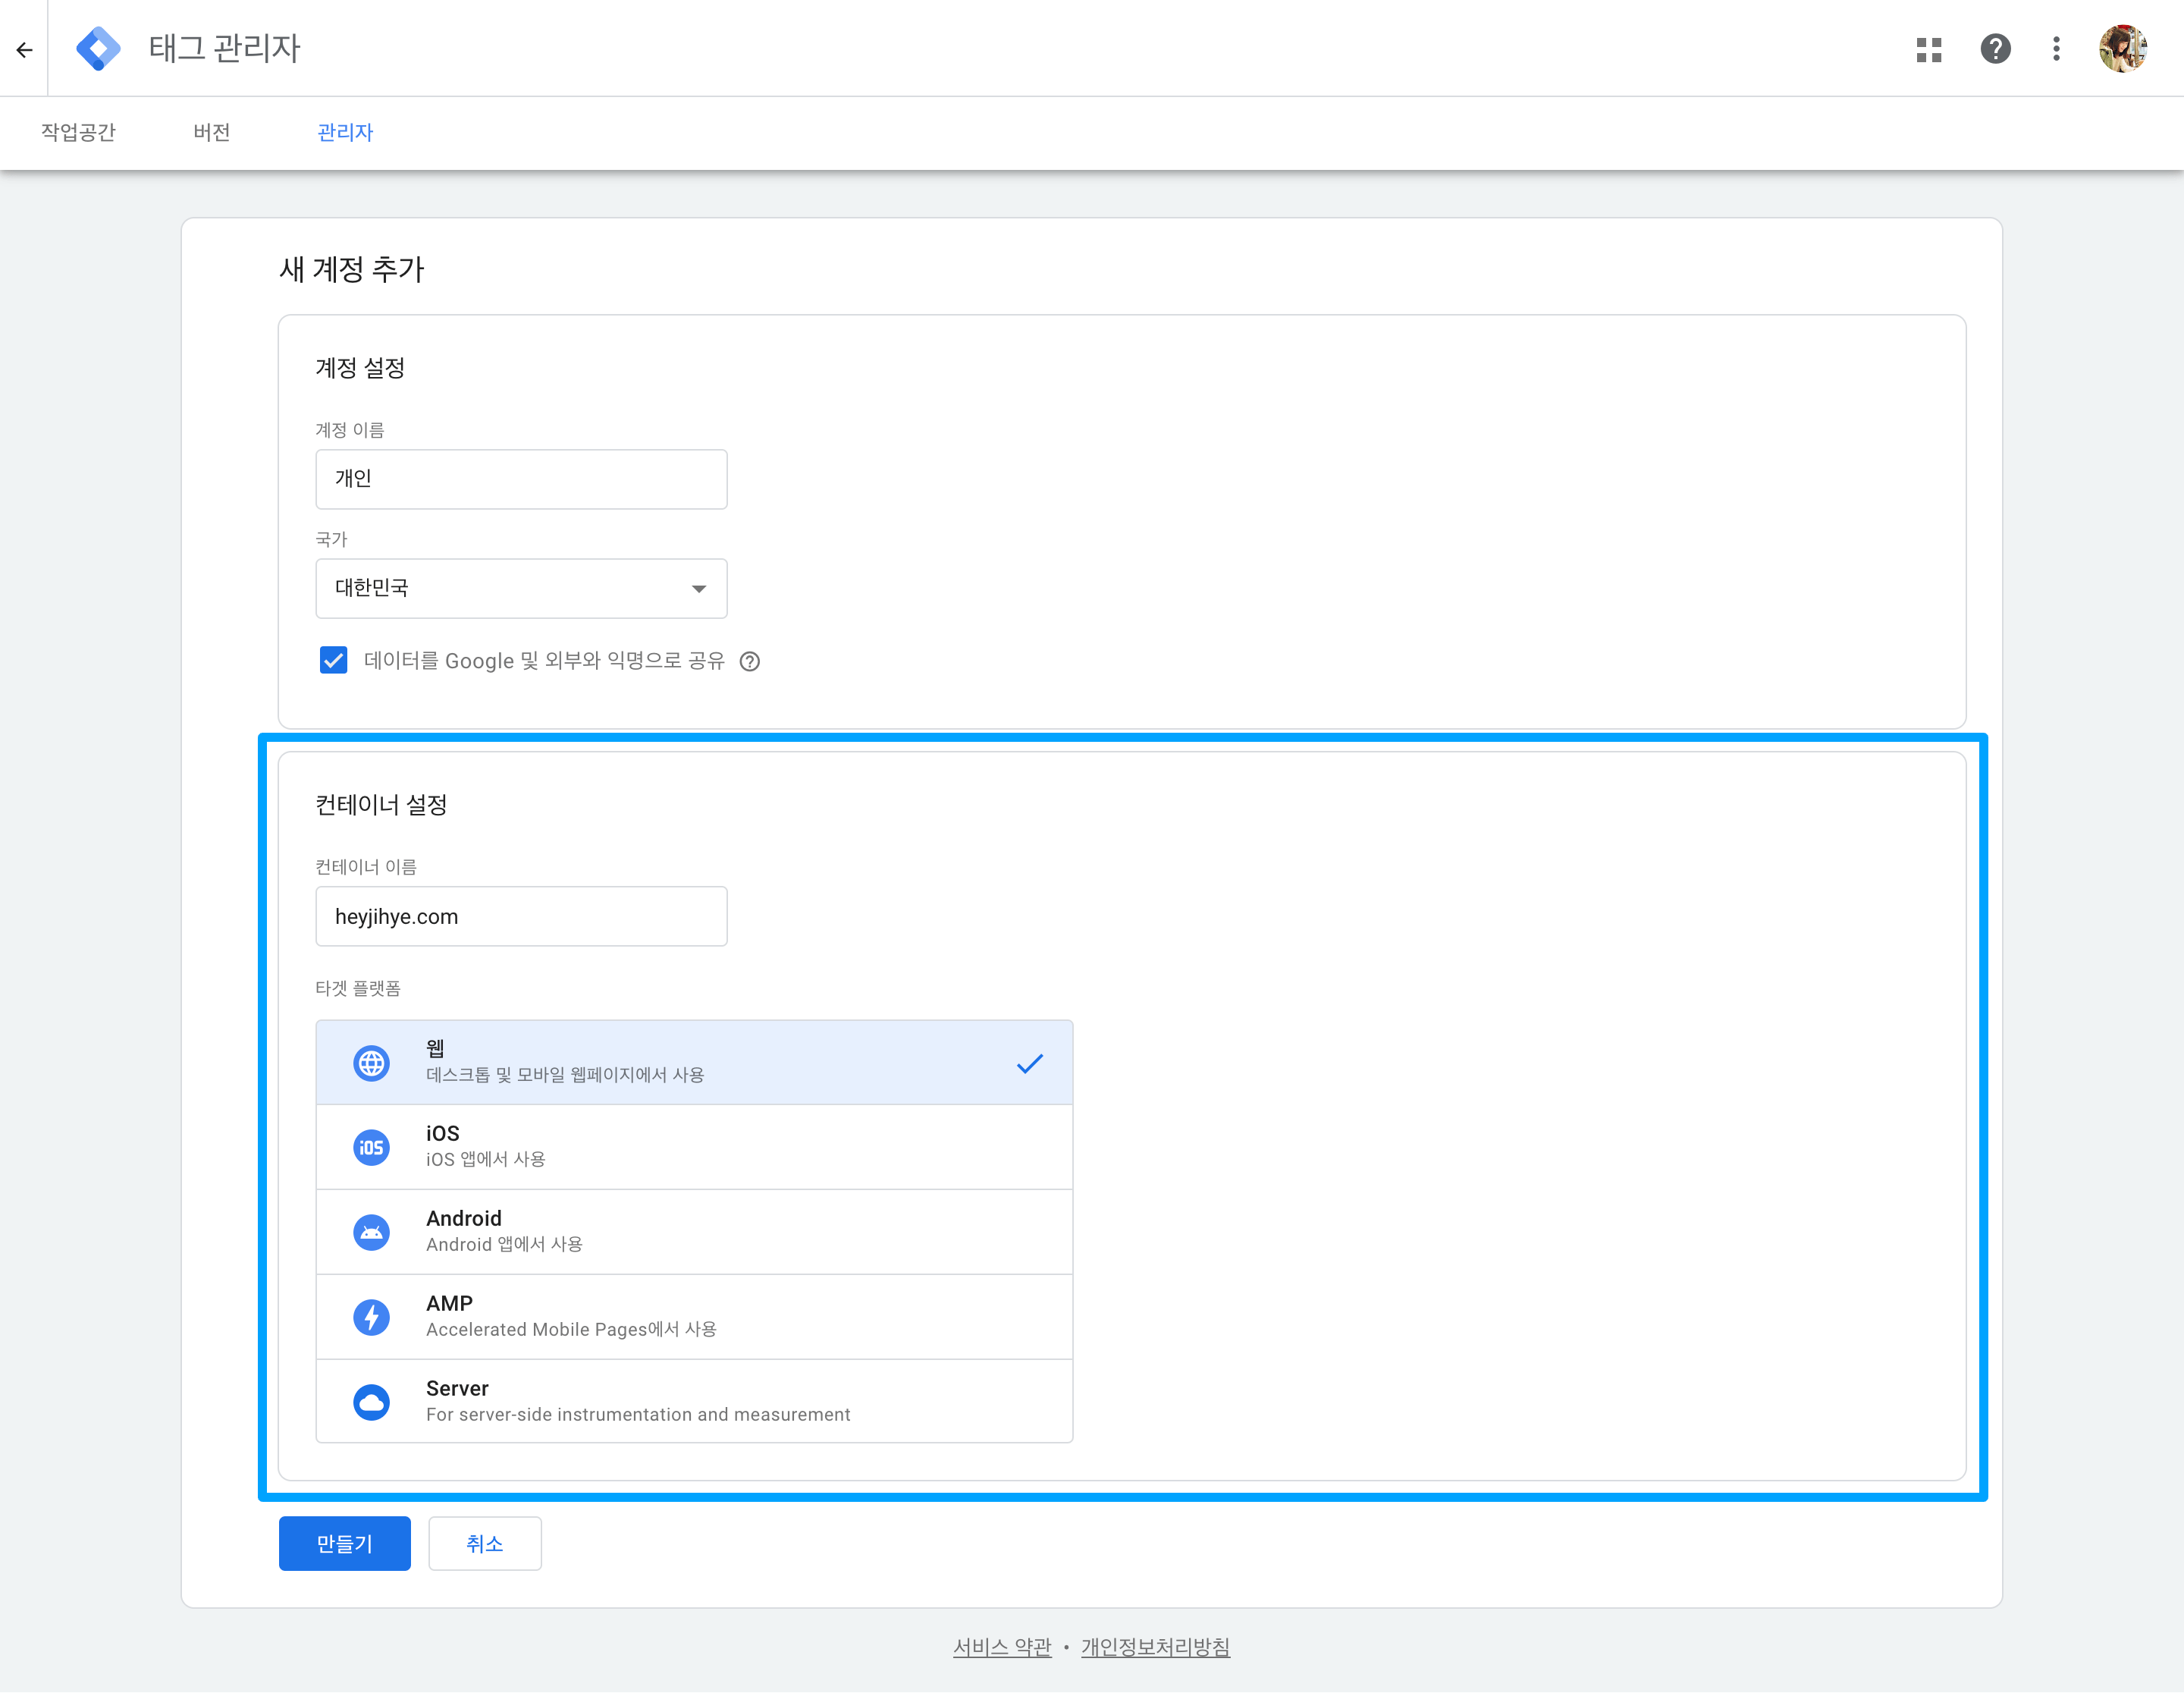This screenshot has height=1693, width=2184.
Task: Switch to the 작업공간 tab
Action: 78,132
